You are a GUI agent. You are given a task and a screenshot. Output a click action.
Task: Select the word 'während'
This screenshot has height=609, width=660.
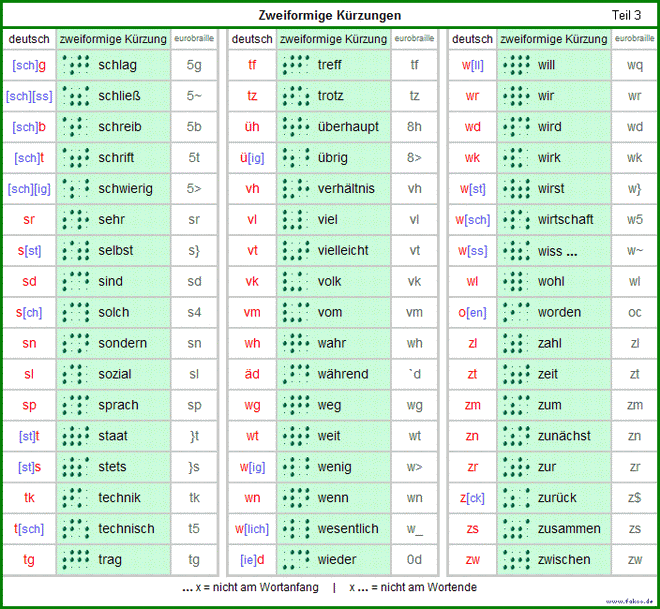click(x=343, y=374)
